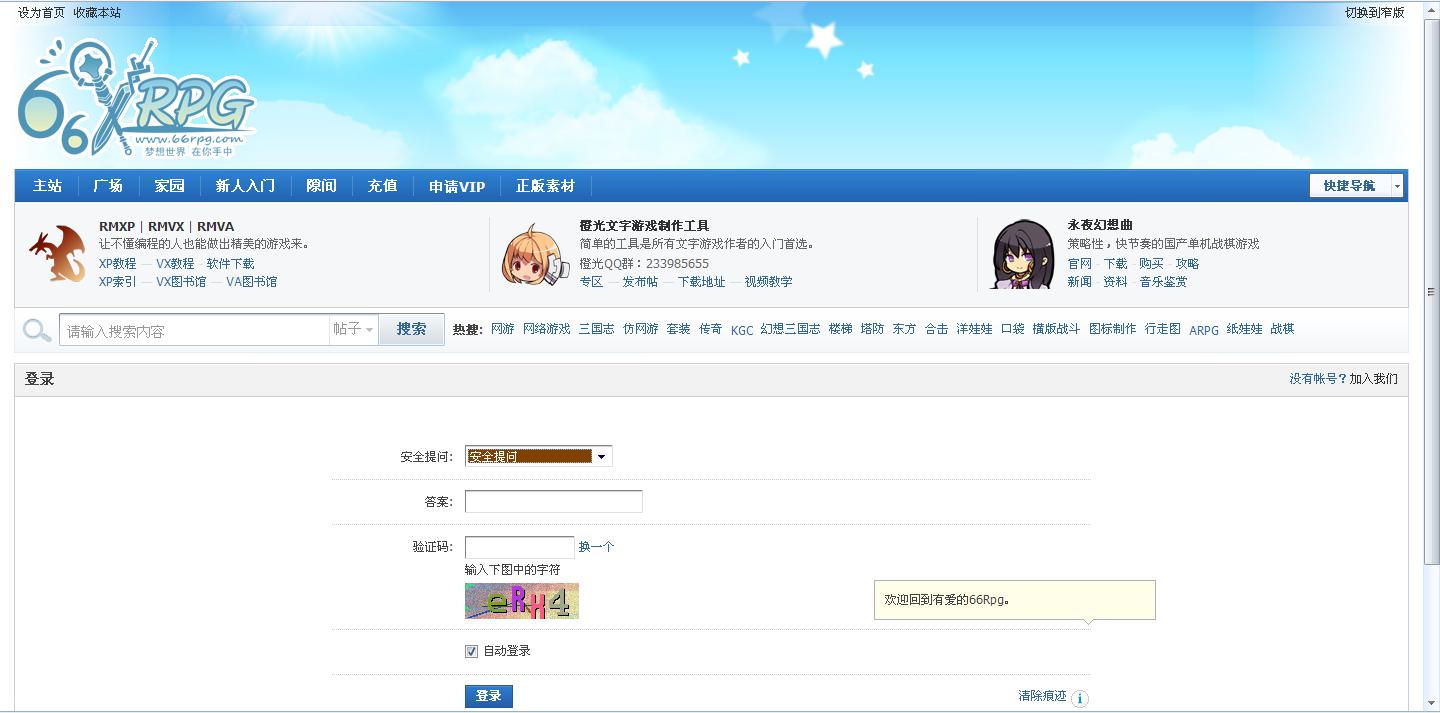Screen dimensions: 1440x713
Task: Open the 广场 nav tab
Action: click(x=108, y=186)
